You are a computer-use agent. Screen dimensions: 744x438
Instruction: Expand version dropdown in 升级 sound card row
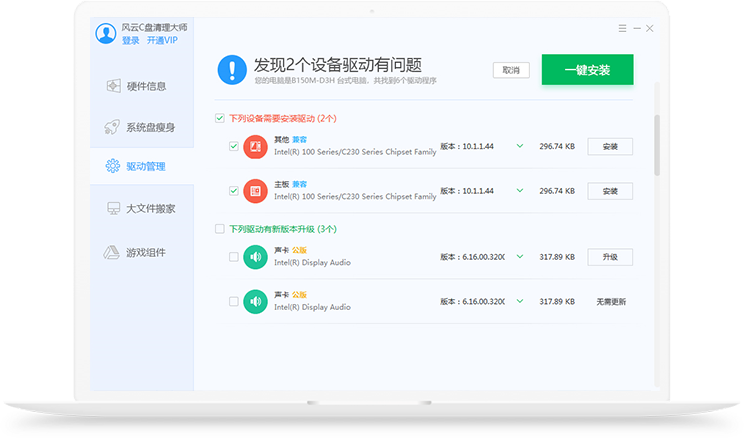pos(519,257)
